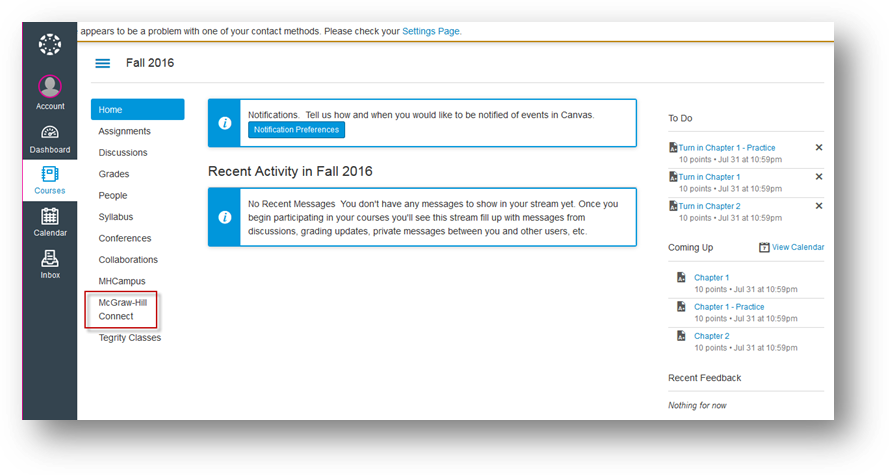The width and height of the screenshot is (889, 475).
Task: Click the Notification Preferences button
Action: (296, 130)
